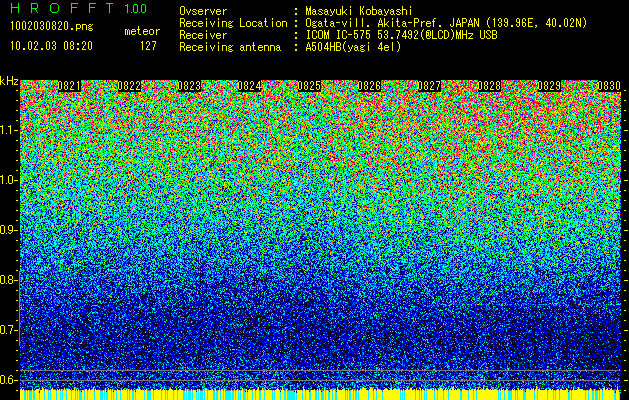
Task: Click the Ogata-vill. Akita-Pref. JAPAN location text
Action: pos(446,23)
